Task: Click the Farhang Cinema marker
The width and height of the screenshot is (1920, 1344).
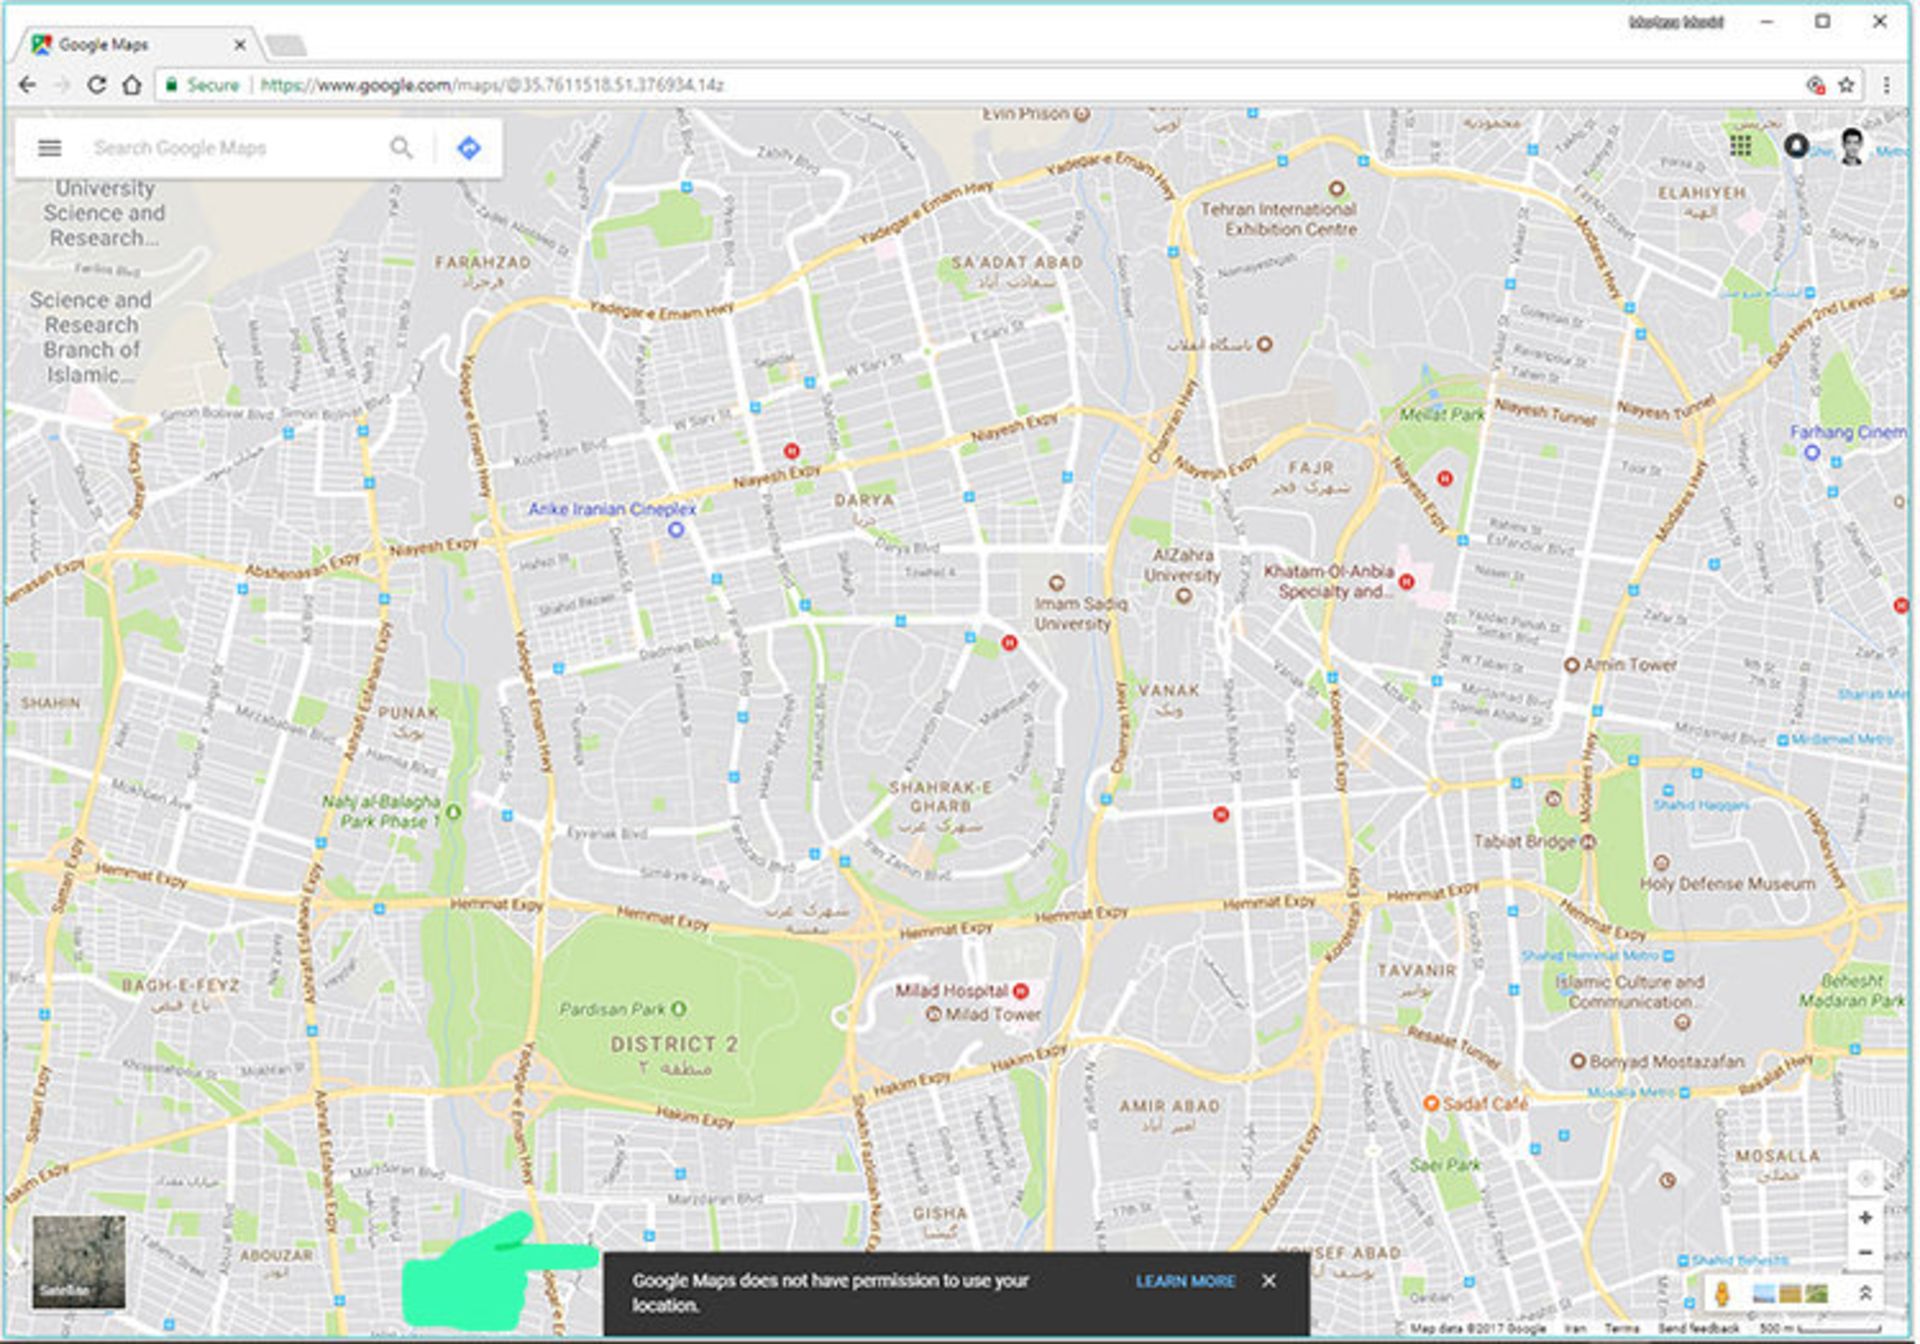Action: coord(1811,452)
